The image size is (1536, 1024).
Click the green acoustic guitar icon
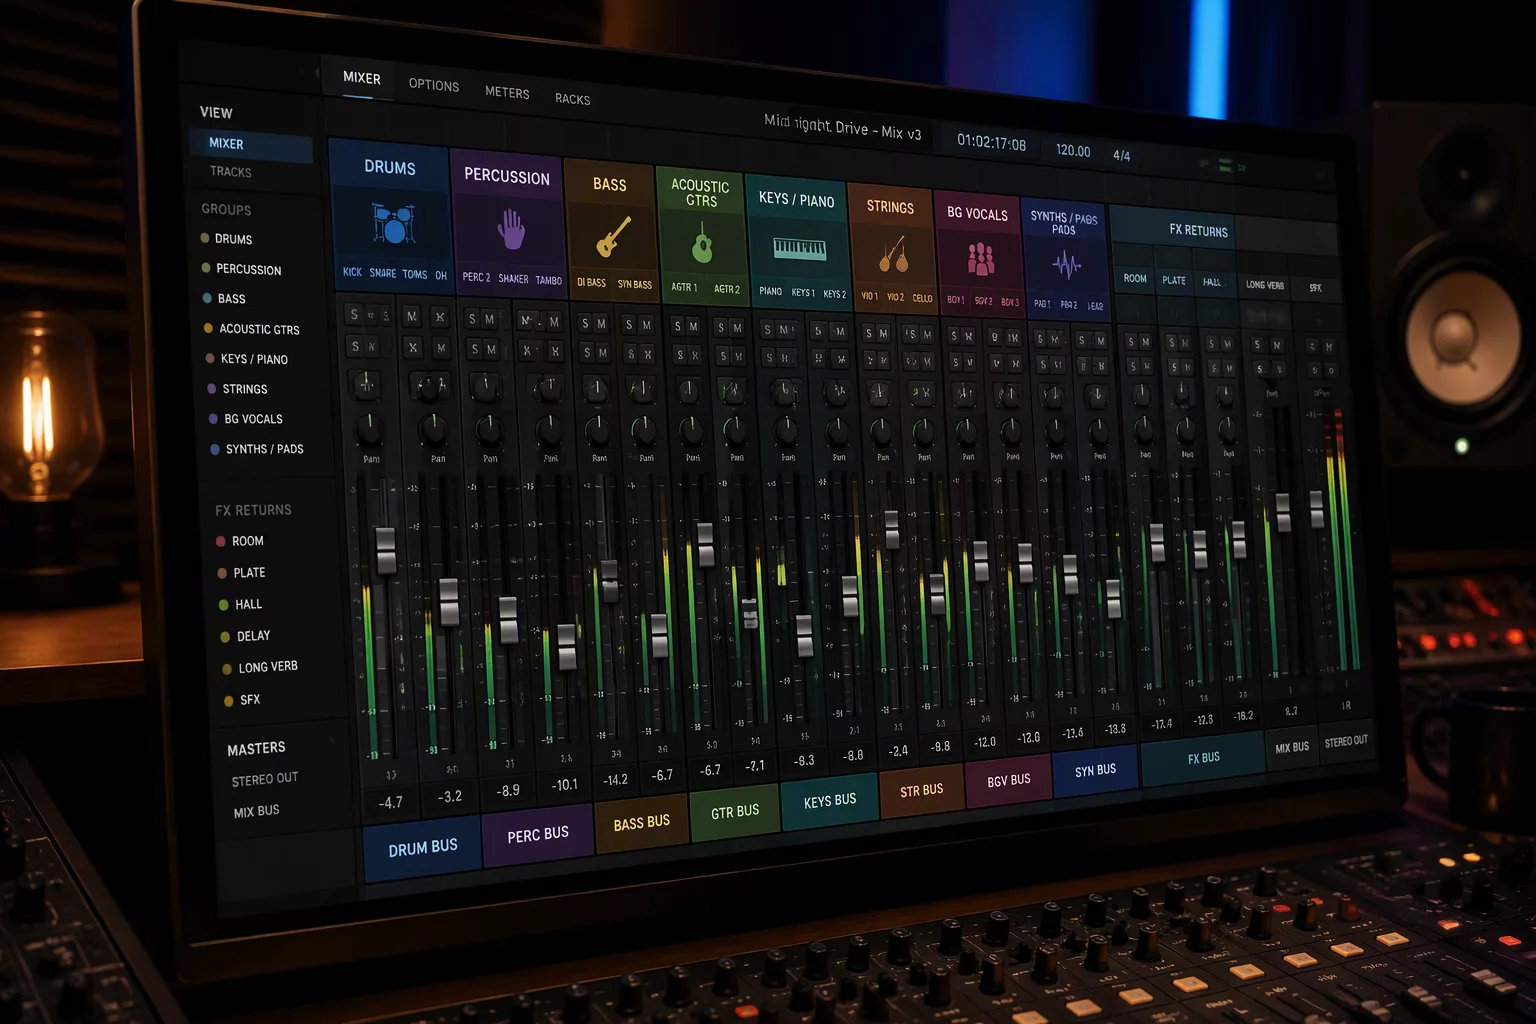(702, 243)
